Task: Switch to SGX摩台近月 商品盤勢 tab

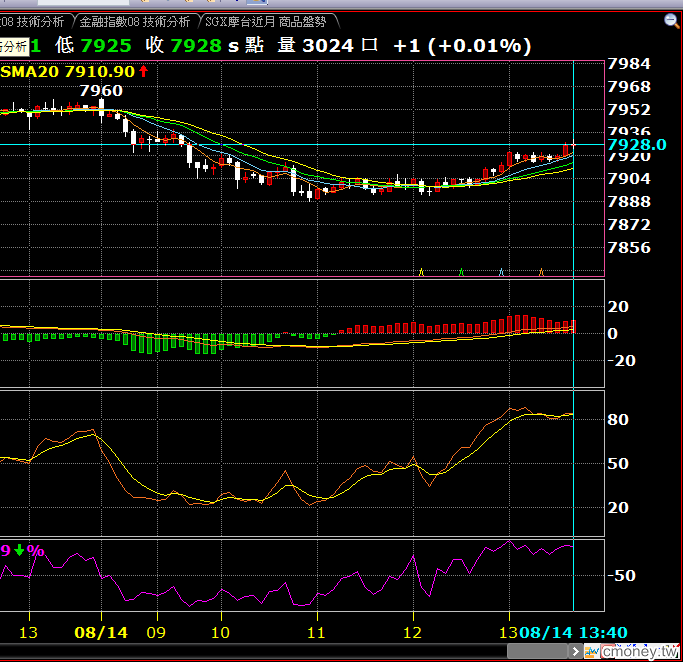Action: pyautogui.click(x=266, y=21)
